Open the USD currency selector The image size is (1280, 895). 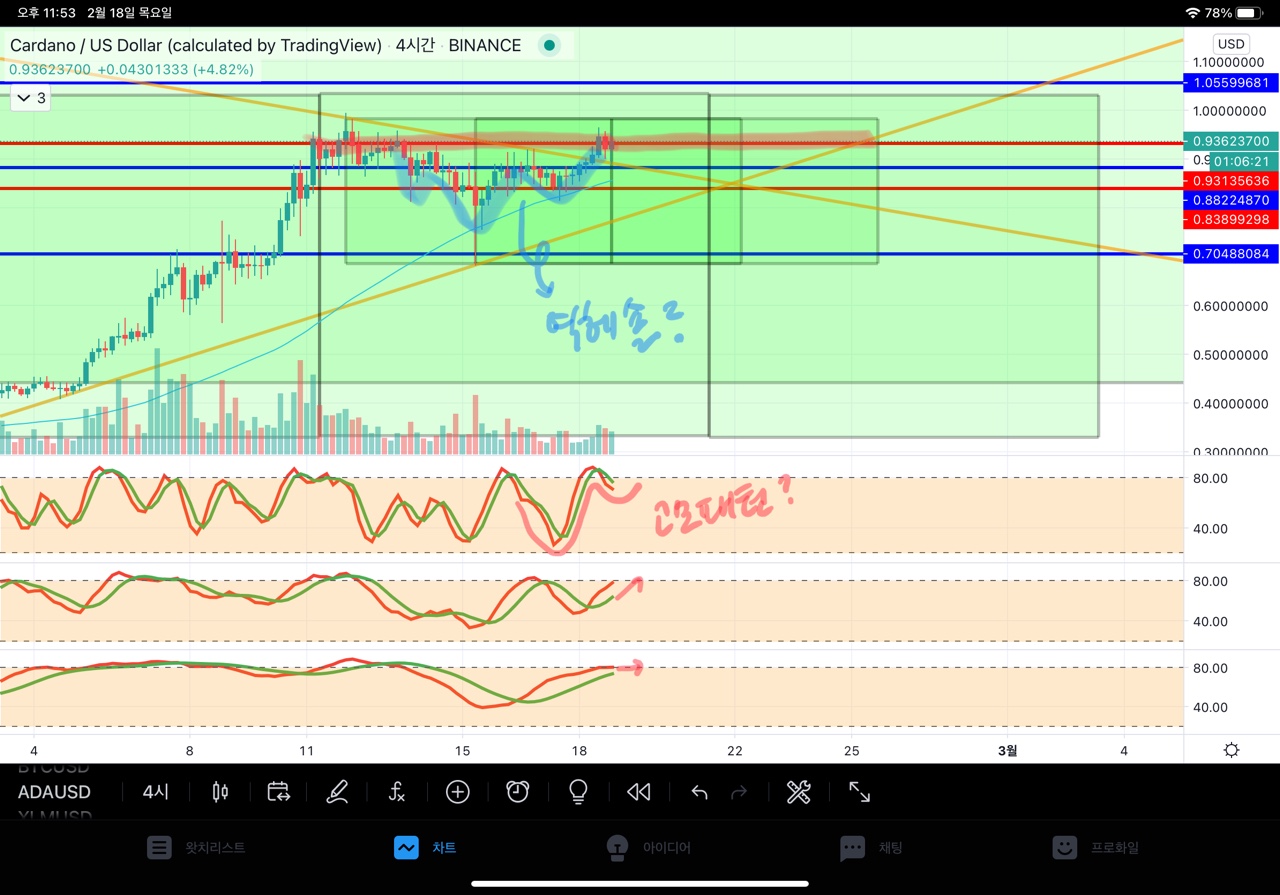(1230, 44)
